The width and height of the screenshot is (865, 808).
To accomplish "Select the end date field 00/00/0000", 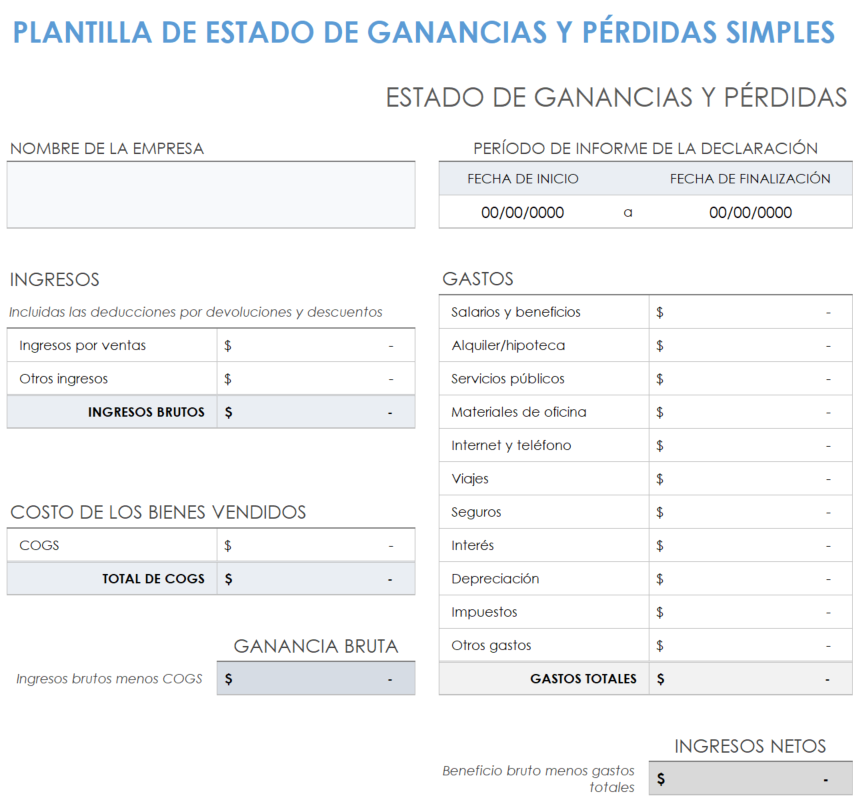I will coord(750,212).
